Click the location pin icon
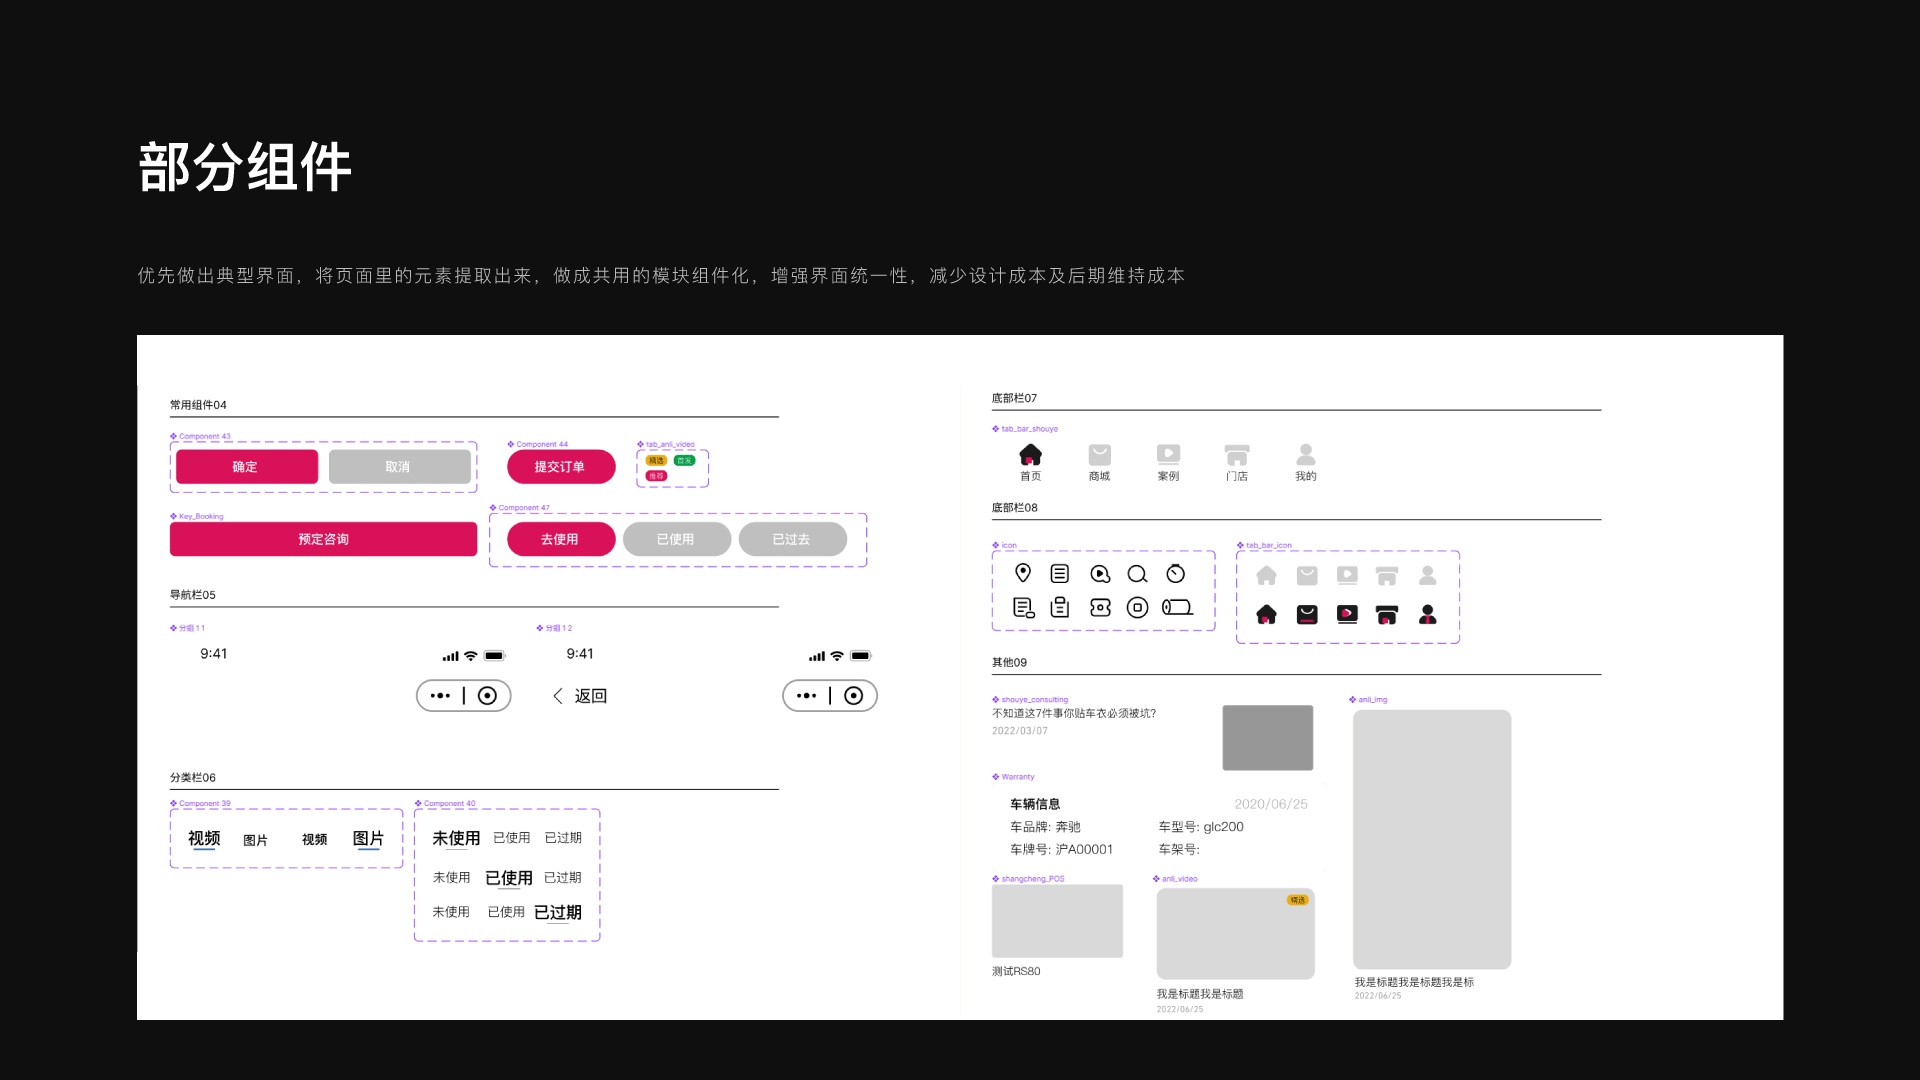This screenshot has width=1920, height=1080. click(x=1022, y=573)
